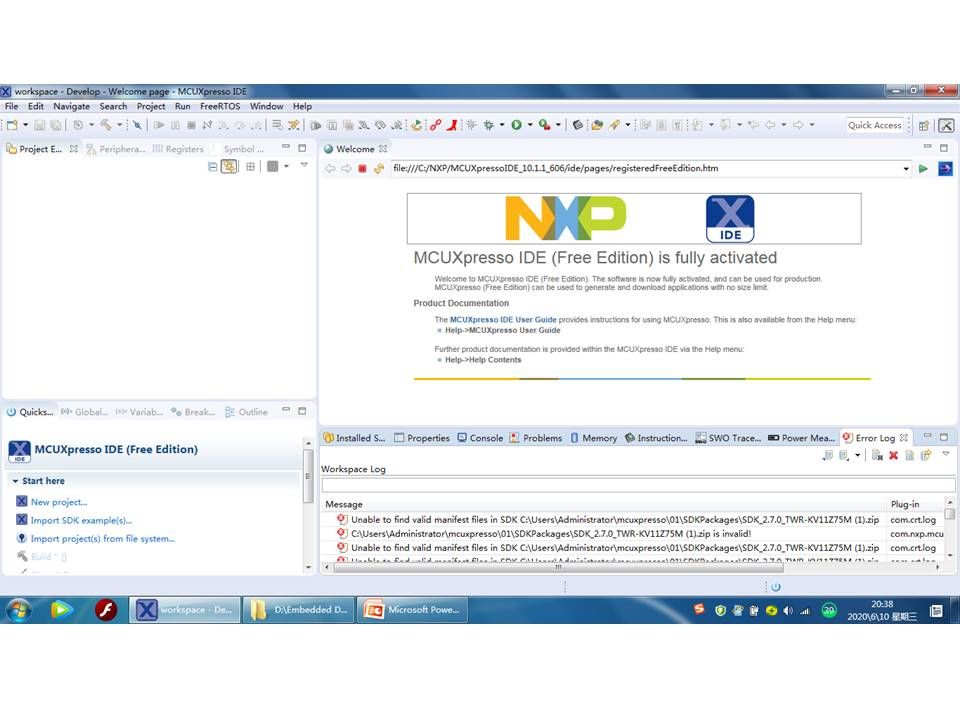The image size is (960, 720).
Task: Click Import SDK example(s)... link
Action: click(81, 520)
